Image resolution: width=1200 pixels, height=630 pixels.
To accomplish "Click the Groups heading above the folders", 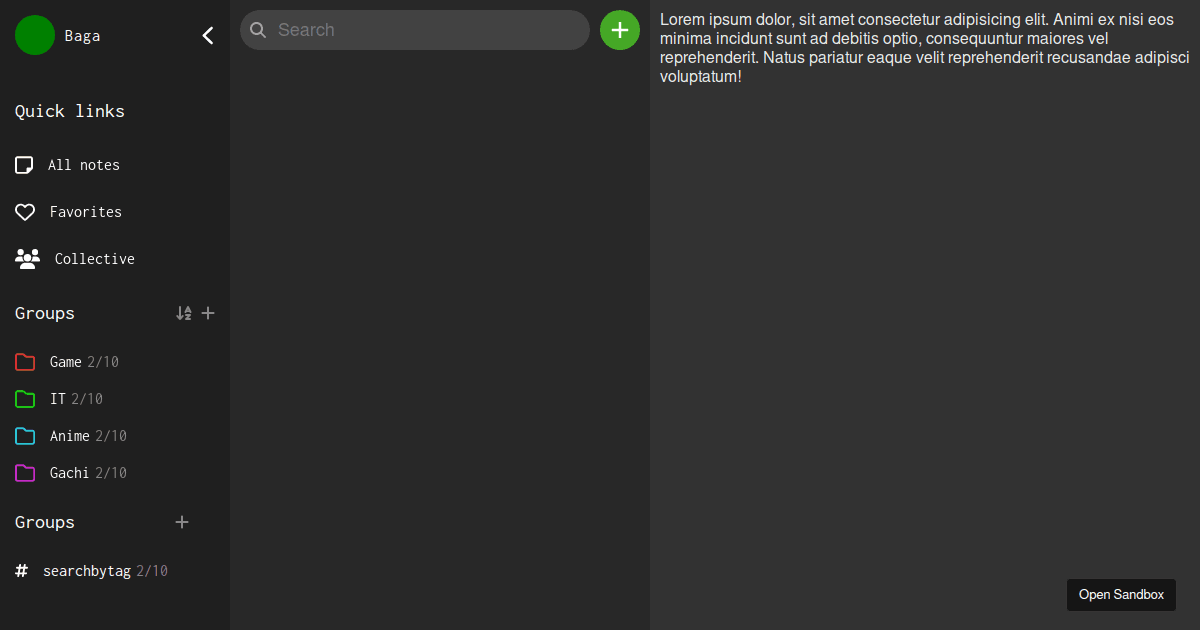I will 45,313.
